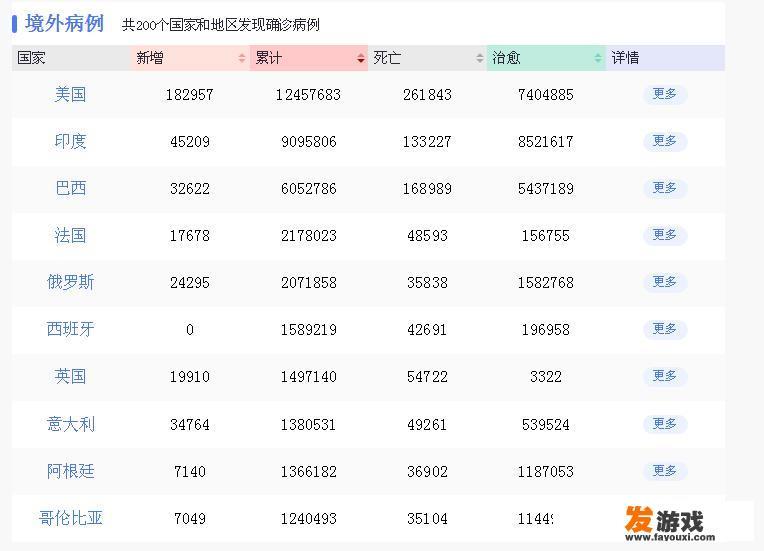
Task: Open the 印度 country link
Action: click(x=71, y=141)
